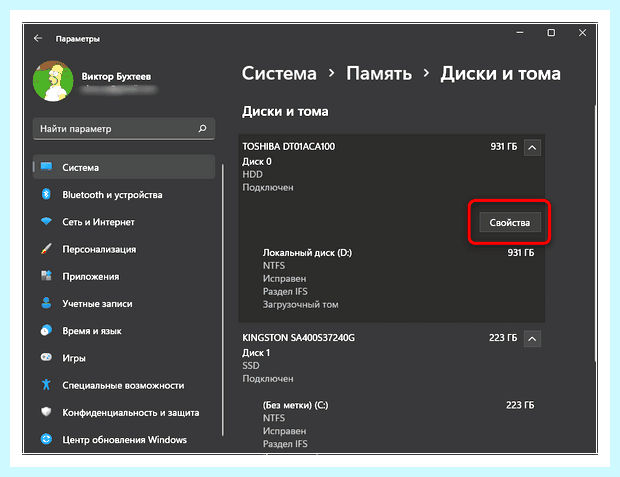Image resolution: width=620 pixels, height=477 pixels.
Task: Click the Время и язык globe clock icon
Action: [46, 330]
